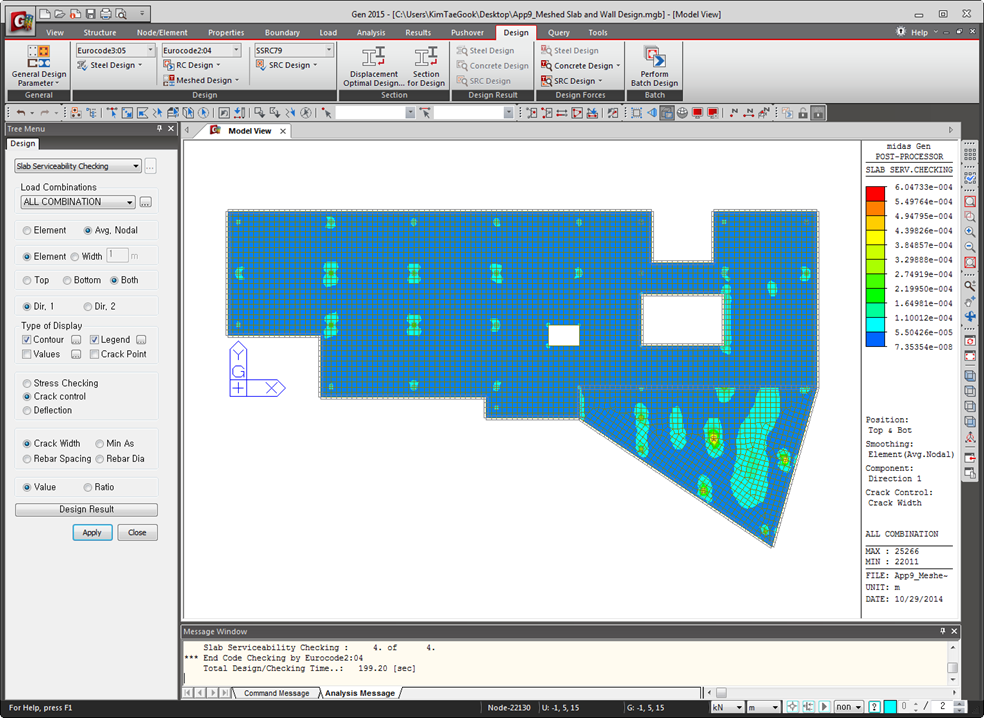Screen dimensions: 984x718
Task: Enable the Crack Point checkbox
Action: click(94, 354)
